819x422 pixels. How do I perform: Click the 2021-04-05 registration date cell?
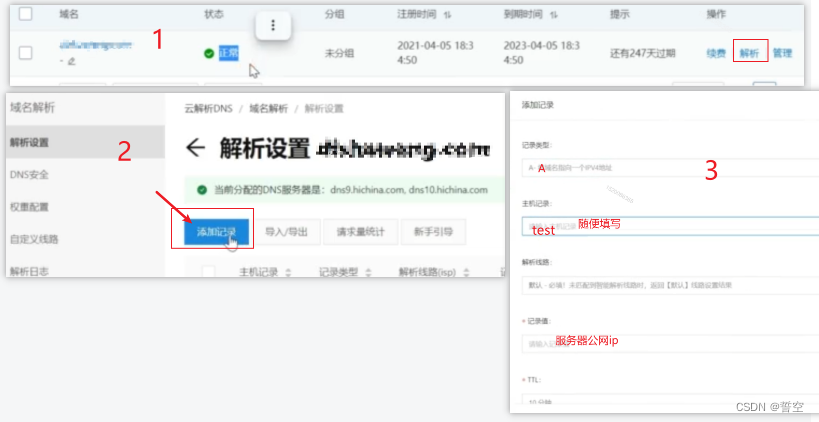pyautogui.click(x=435, y=53)
